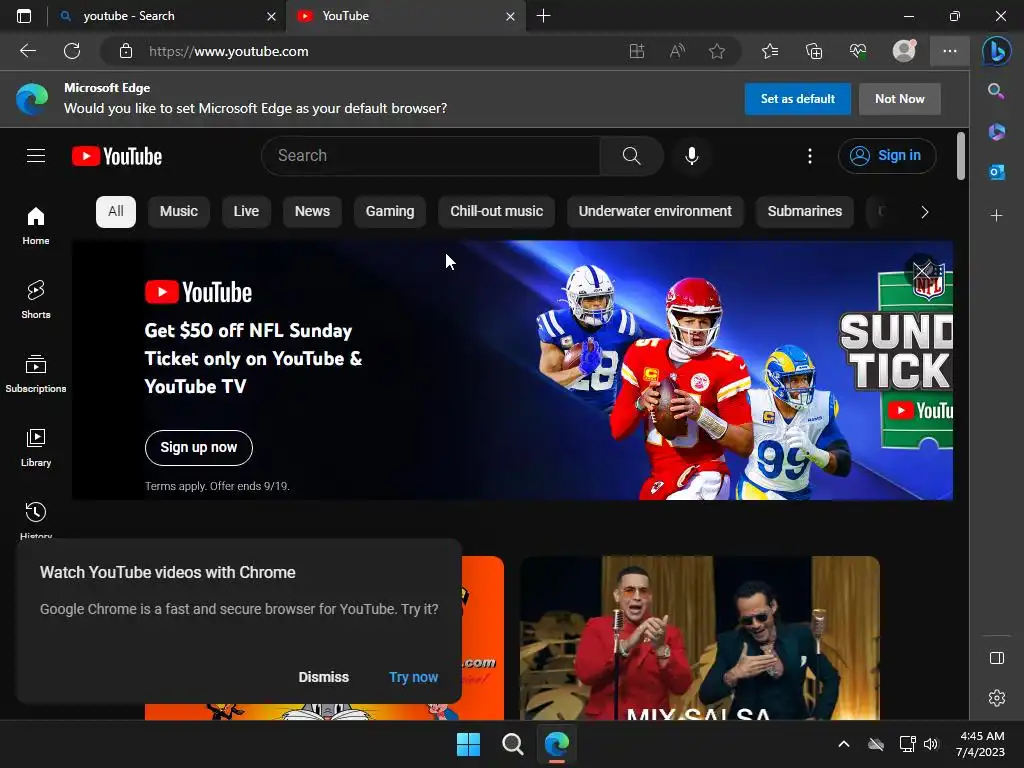The height and width of the screenshot is (768, 1024).
Task: Open Edge Settings and more menu
Action: [x=950, y=51]
